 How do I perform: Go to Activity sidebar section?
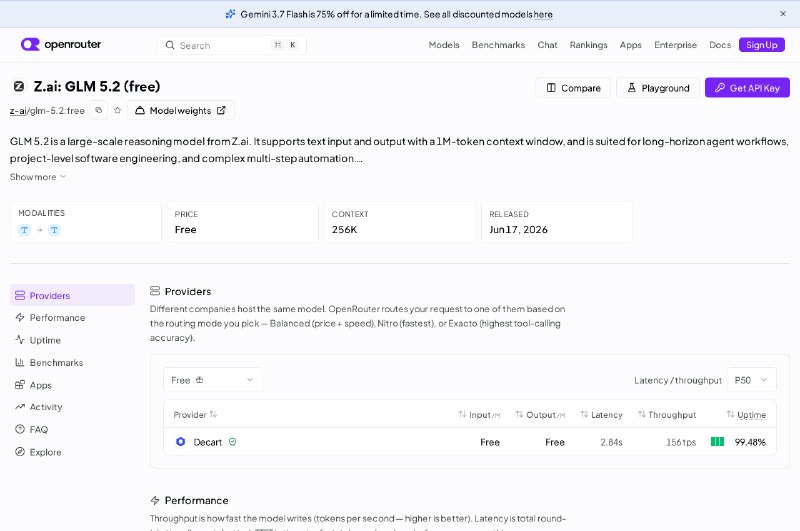tap(72, 407)
